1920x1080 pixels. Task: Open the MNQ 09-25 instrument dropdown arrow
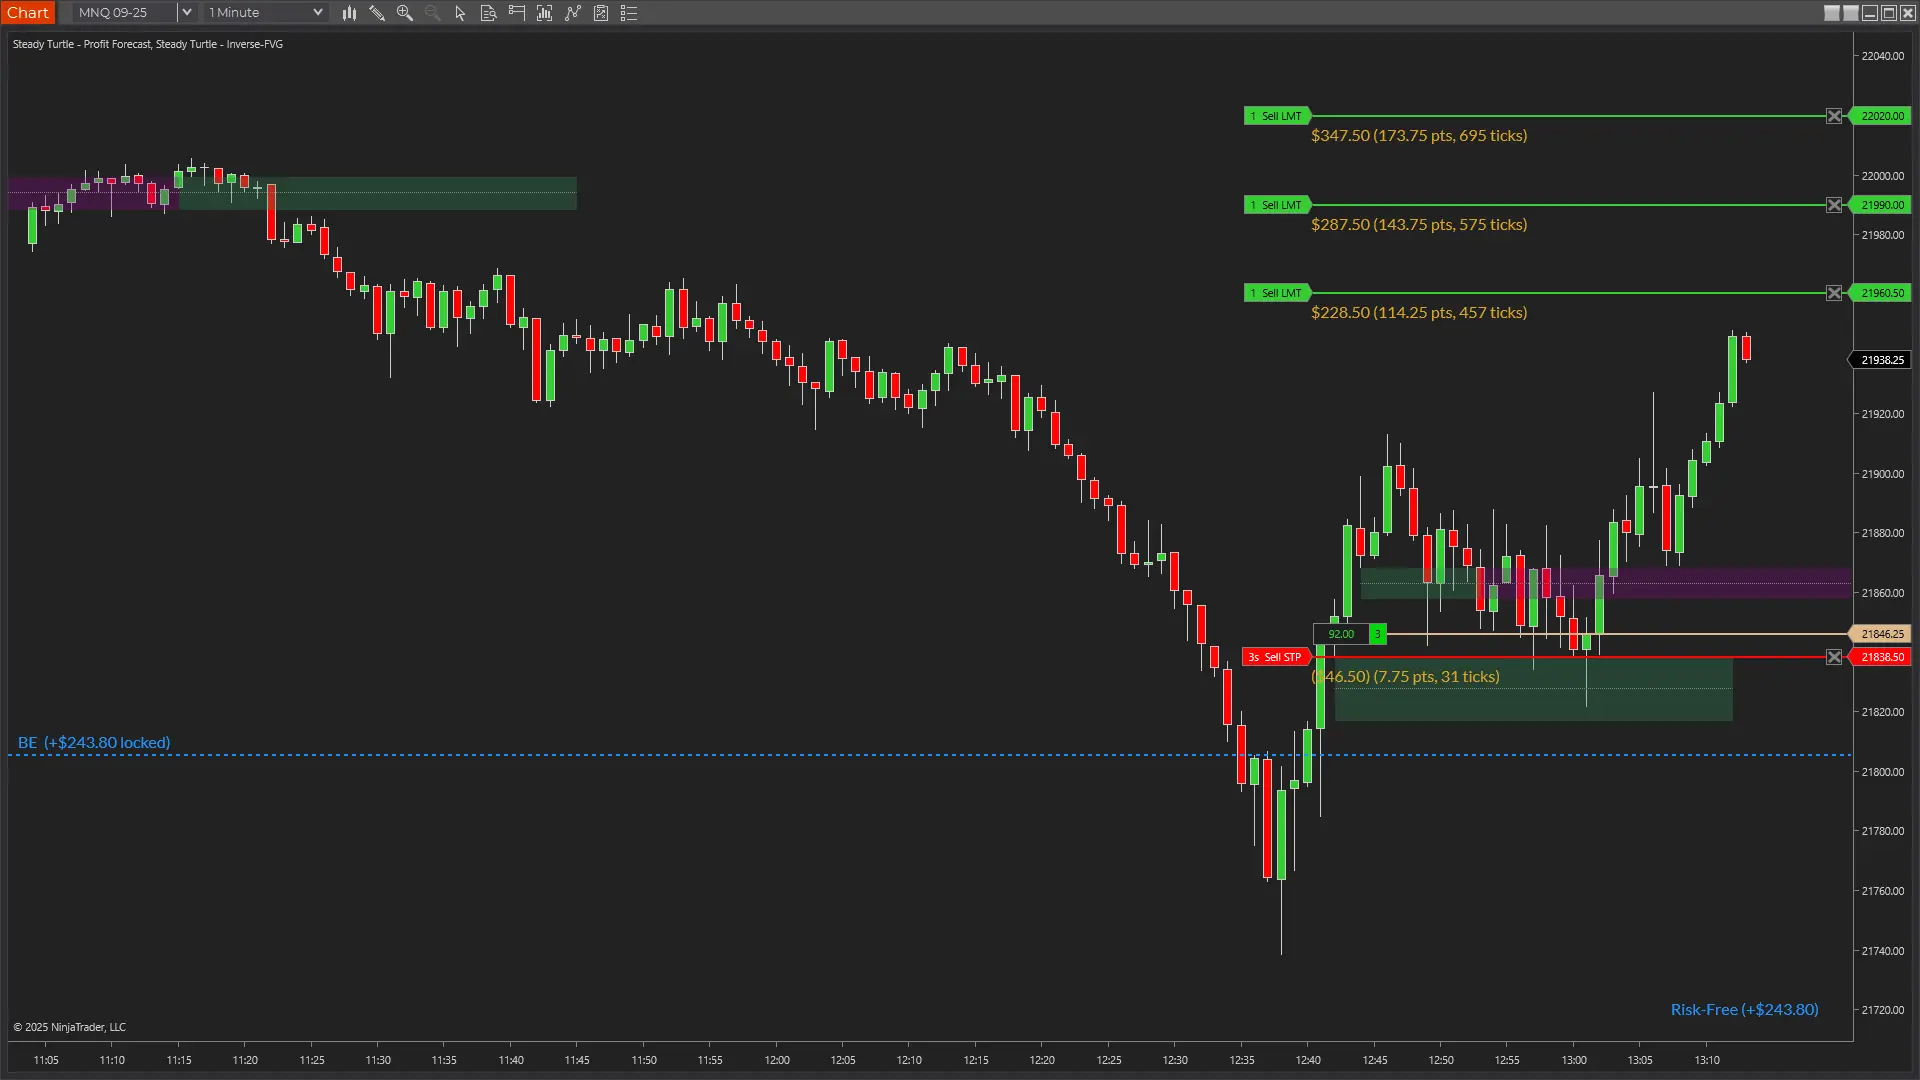pos(186,13)
